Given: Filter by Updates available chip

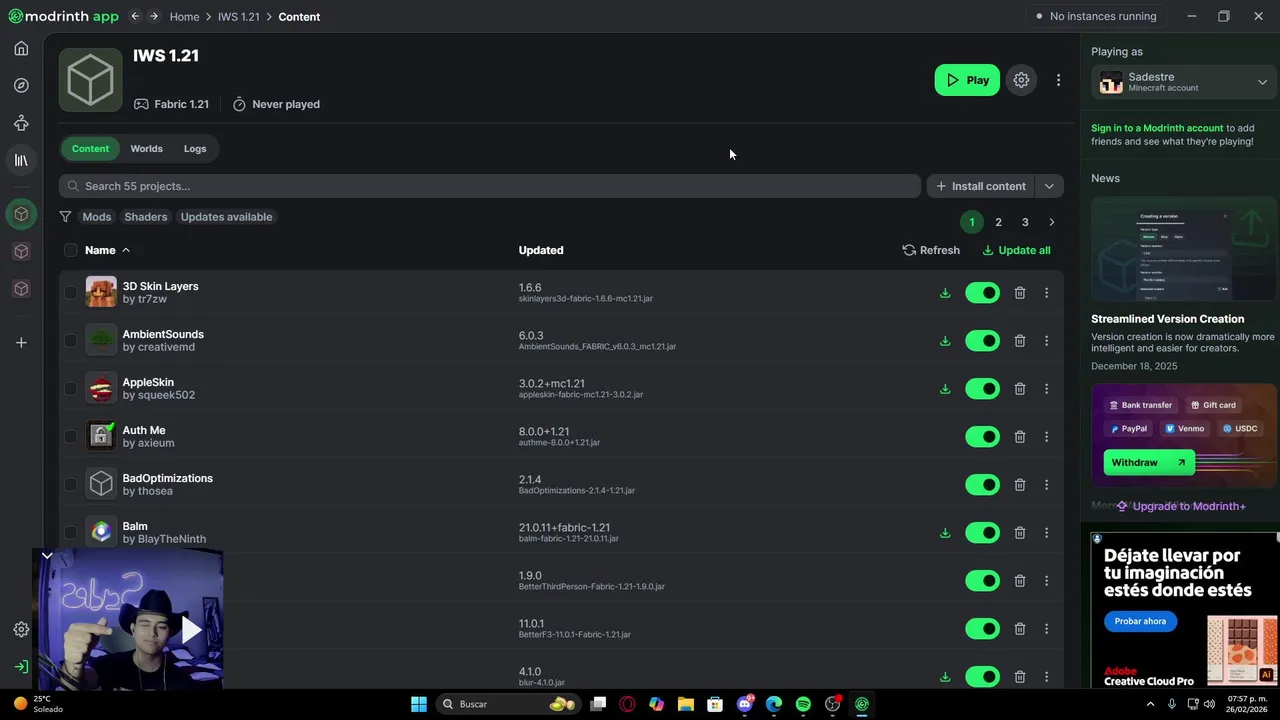Looking at the screenshot, I should tap(226, 217).
